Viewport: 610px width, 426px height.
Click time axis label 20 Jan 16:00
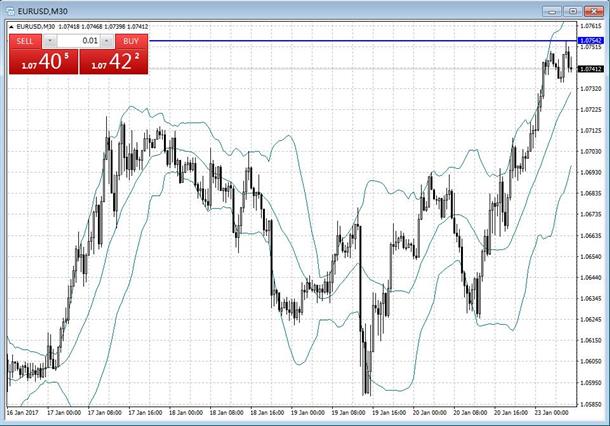(511, 412)
